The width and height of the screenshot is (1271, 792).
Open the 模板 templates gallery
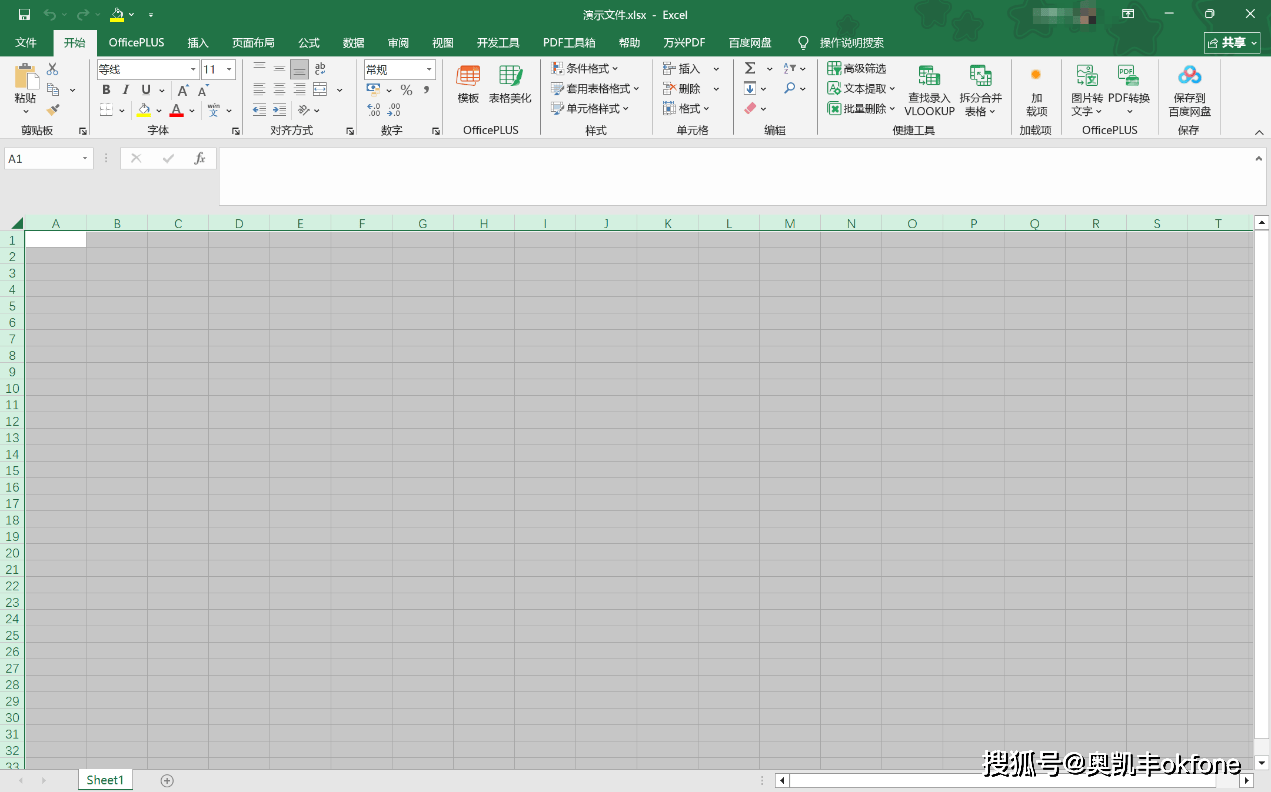[x=468, y=84]
